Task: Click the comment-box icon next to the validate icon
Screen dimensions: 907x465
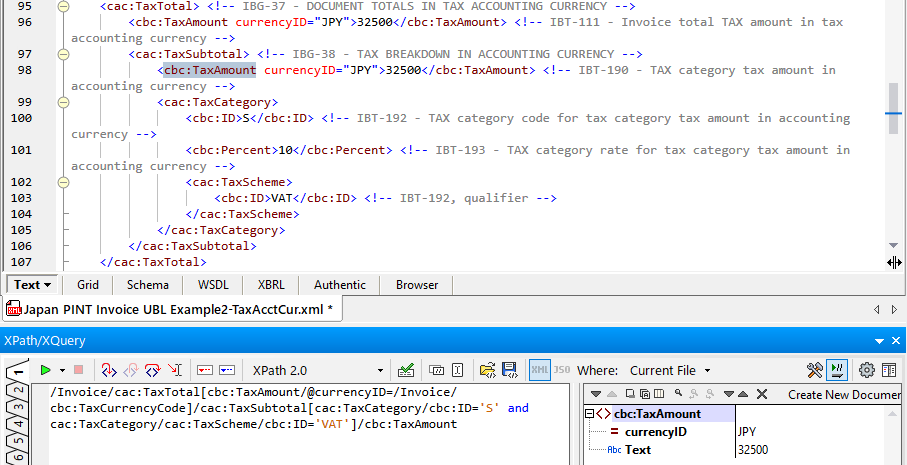Action: 437,370
